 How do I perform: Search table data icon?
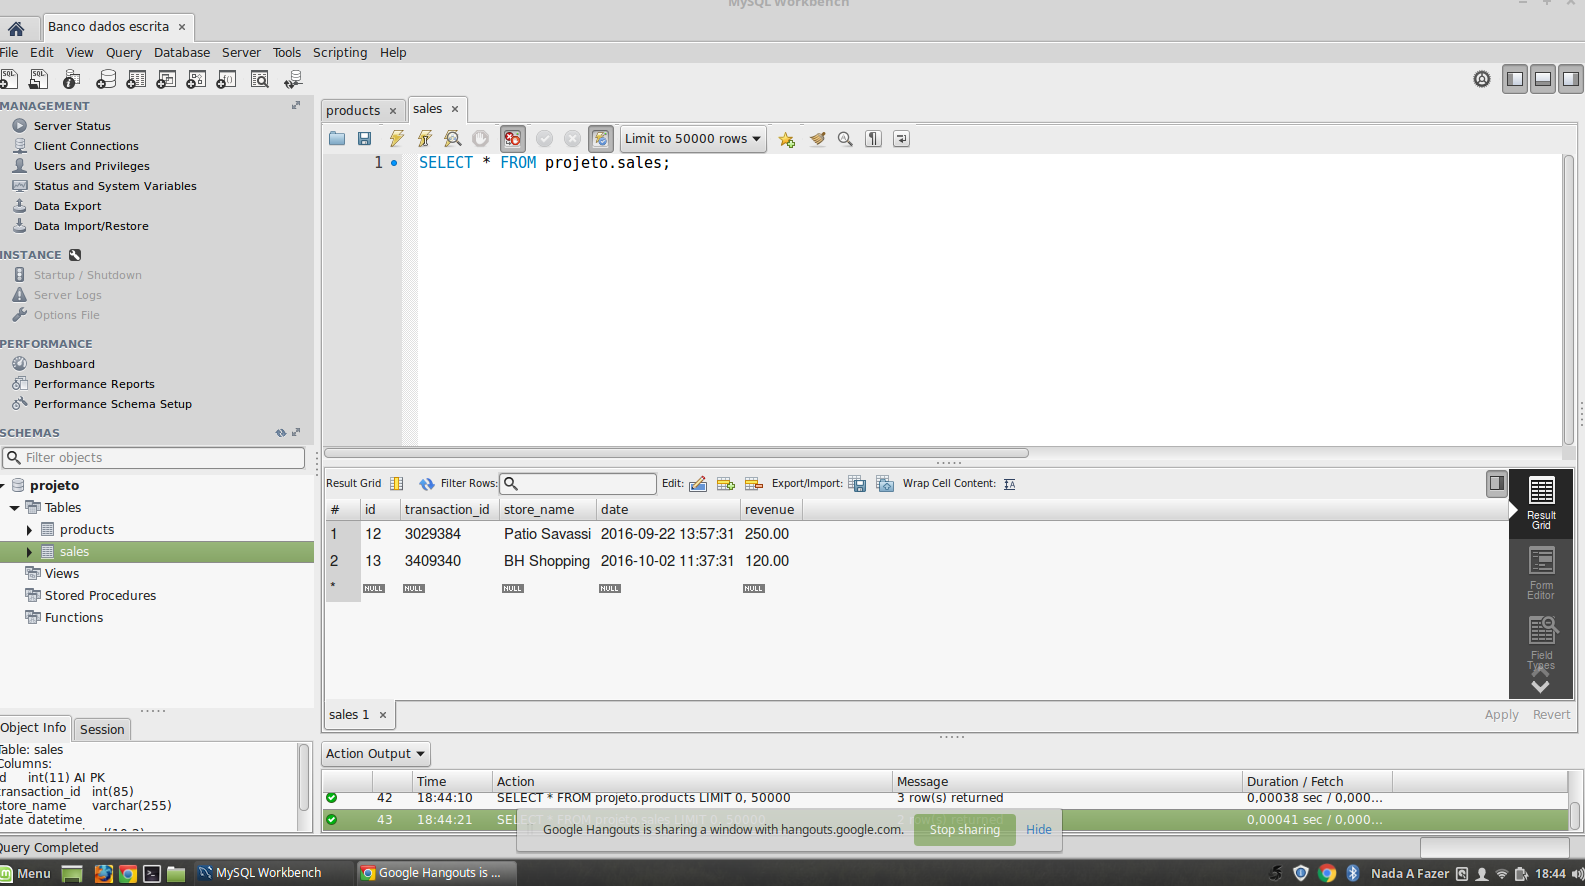point(259,79)
